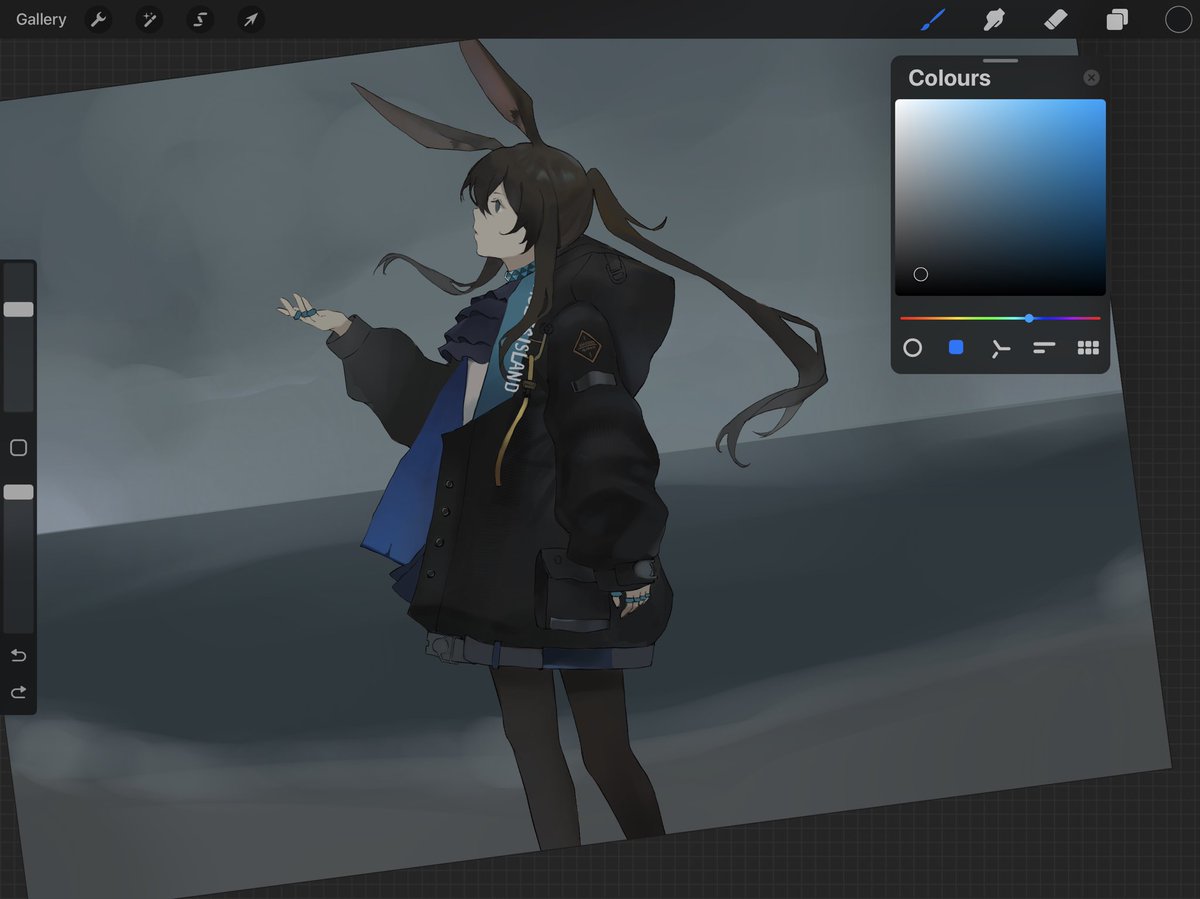Image resolution: width=1200 pixels, height=899 pixels.
Task: Close the Colours panel
Action: tap(1091, 77)
